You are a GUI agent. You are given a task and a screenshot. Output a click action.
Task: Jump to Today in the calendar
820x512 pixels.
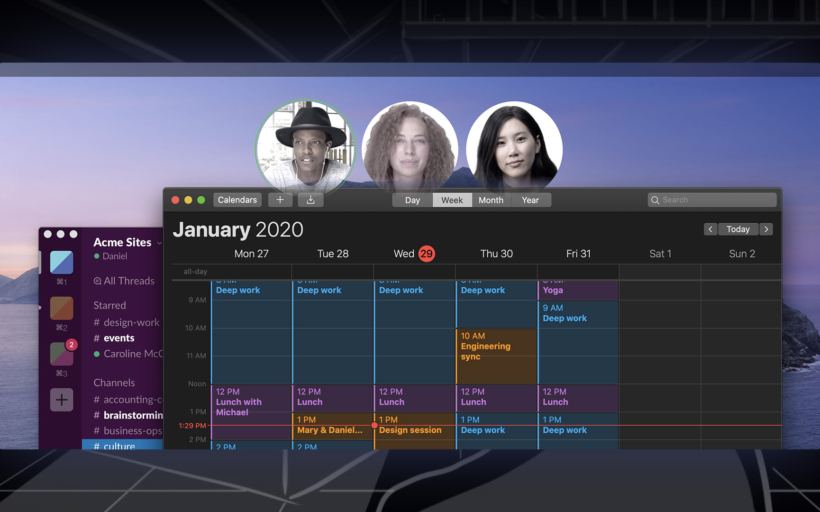[x=738, y=229]
